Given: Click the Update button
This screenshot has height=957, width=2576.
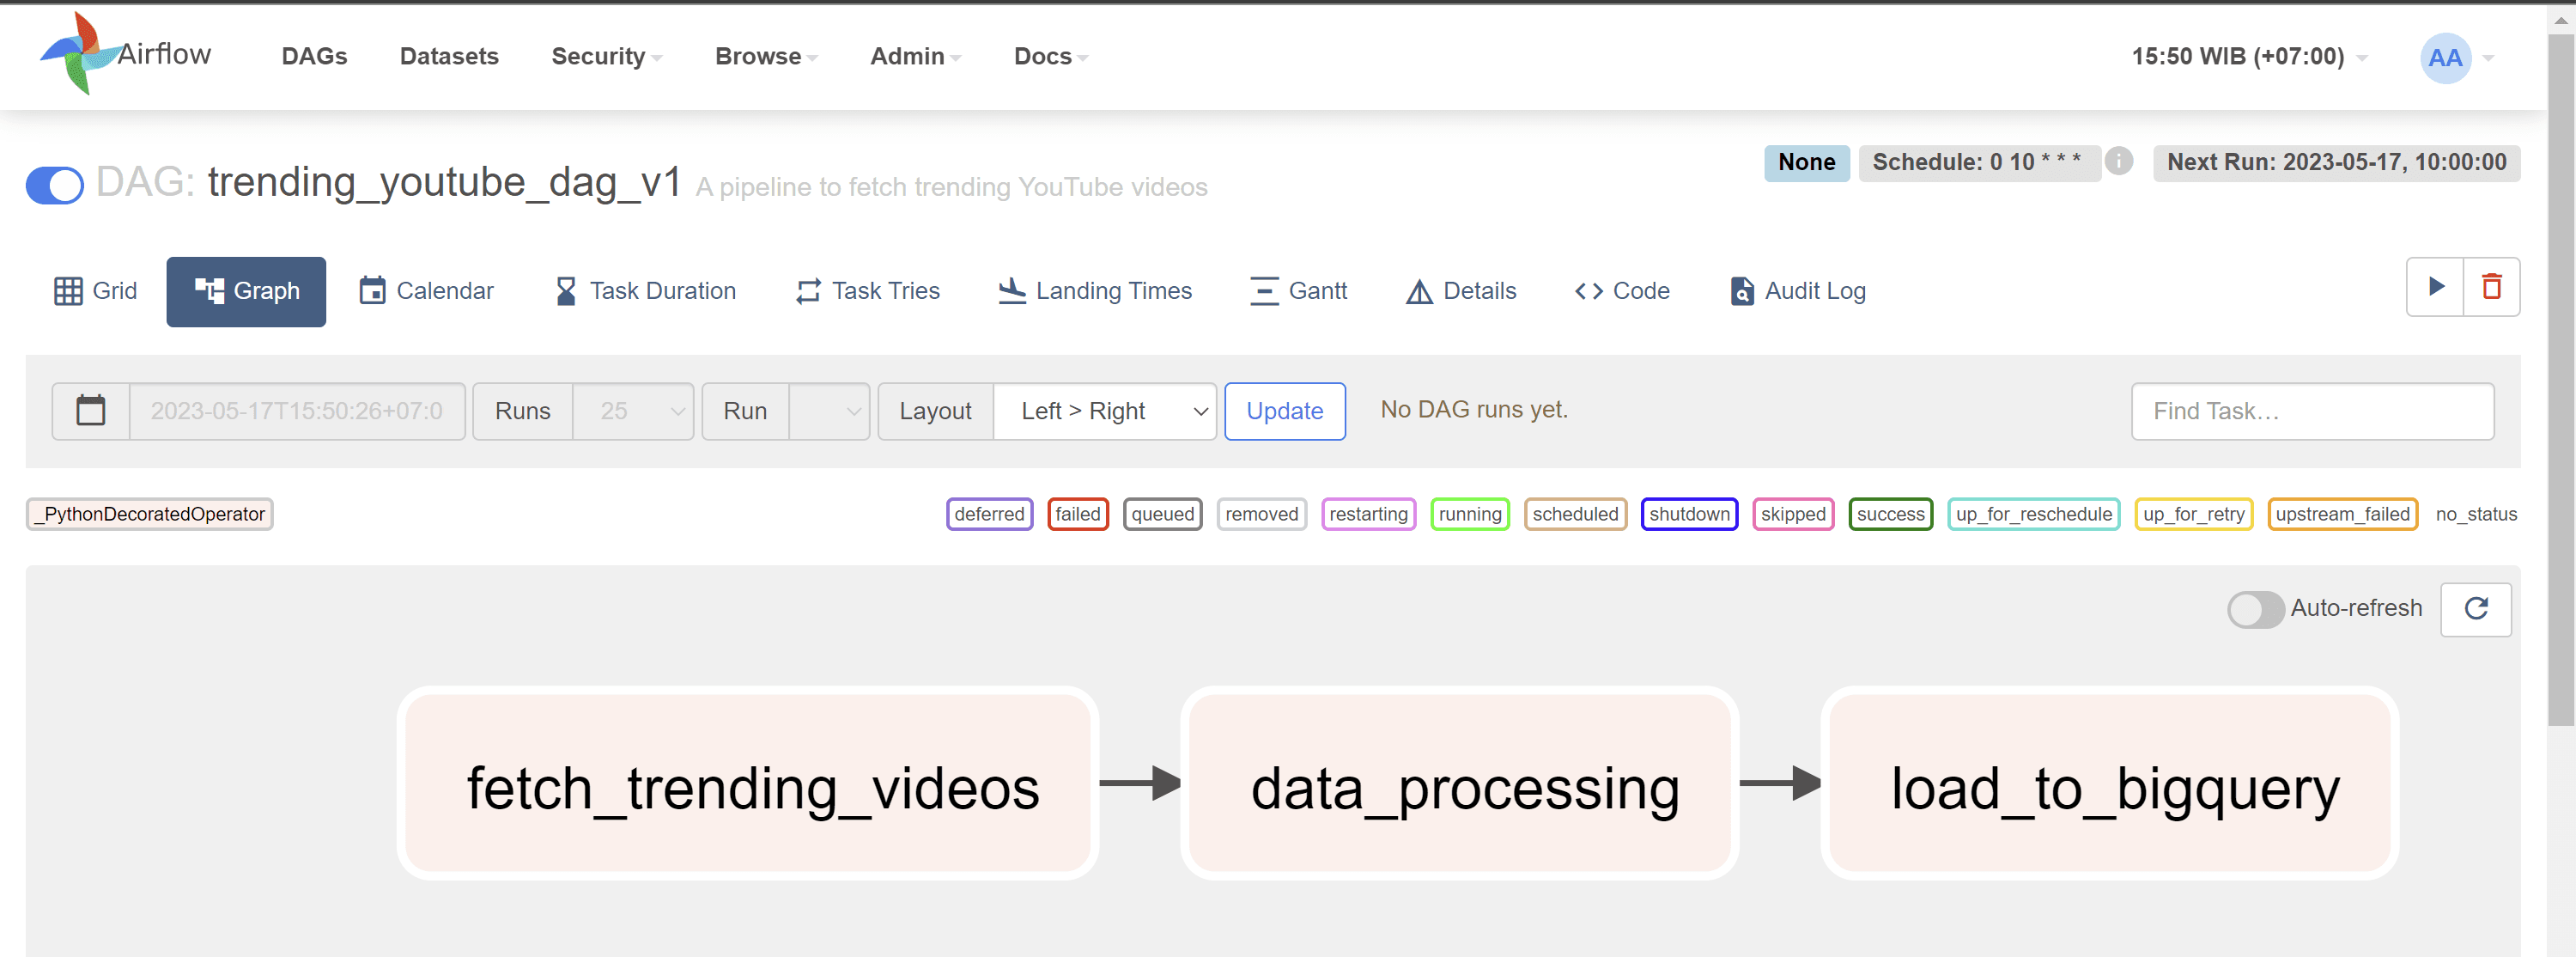Looking at the screenshot, I should click(1285, 411).
